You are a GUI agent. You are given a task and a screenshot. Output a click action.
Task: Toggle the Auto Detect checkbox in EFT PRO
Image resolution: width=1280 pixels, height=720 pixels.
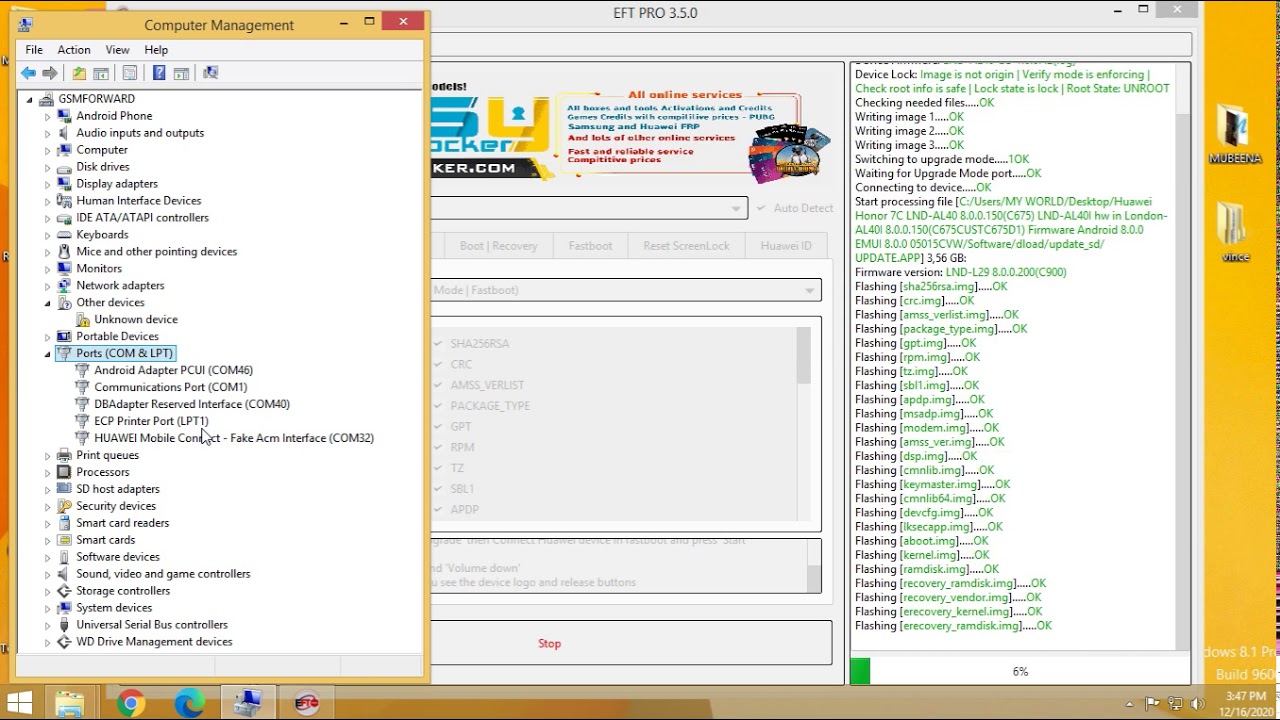tap(763, 208)
